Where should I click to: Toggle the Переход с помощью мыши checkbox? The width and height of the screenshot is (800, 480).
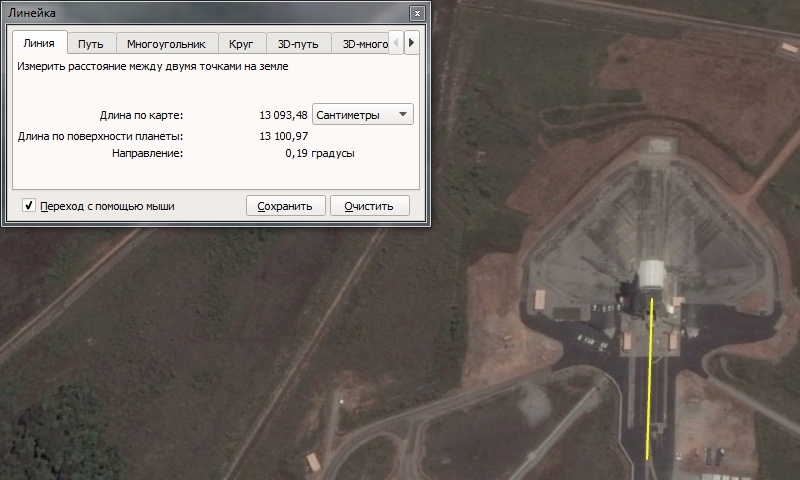(x=29, y=206)
